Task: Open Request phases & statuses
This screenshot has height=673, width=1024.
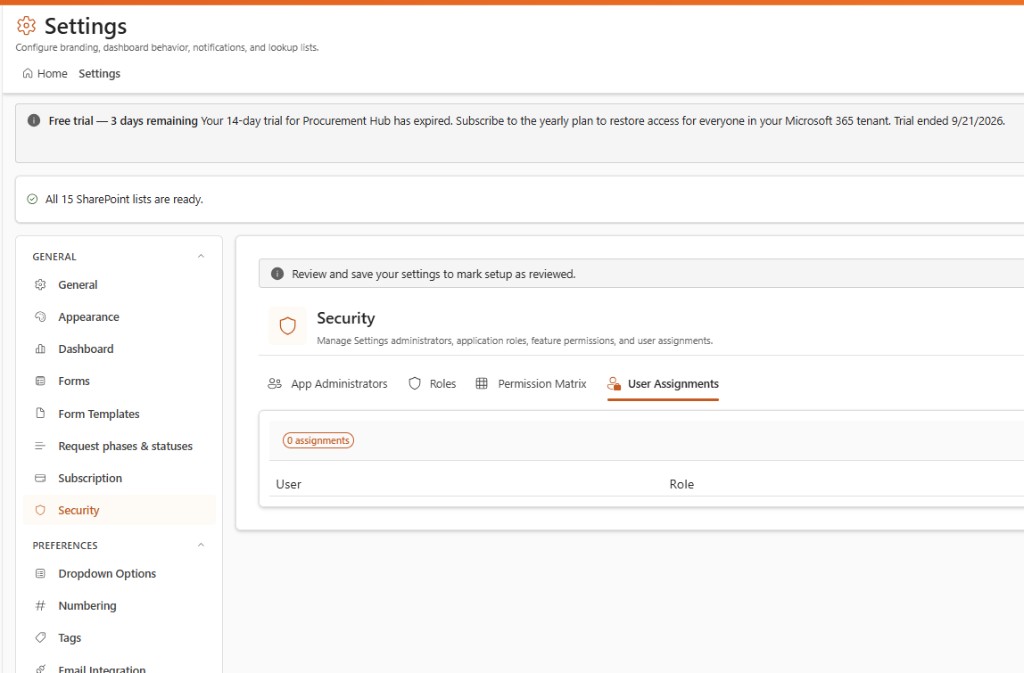Action: pyautogui.click(x=120, y=446)
